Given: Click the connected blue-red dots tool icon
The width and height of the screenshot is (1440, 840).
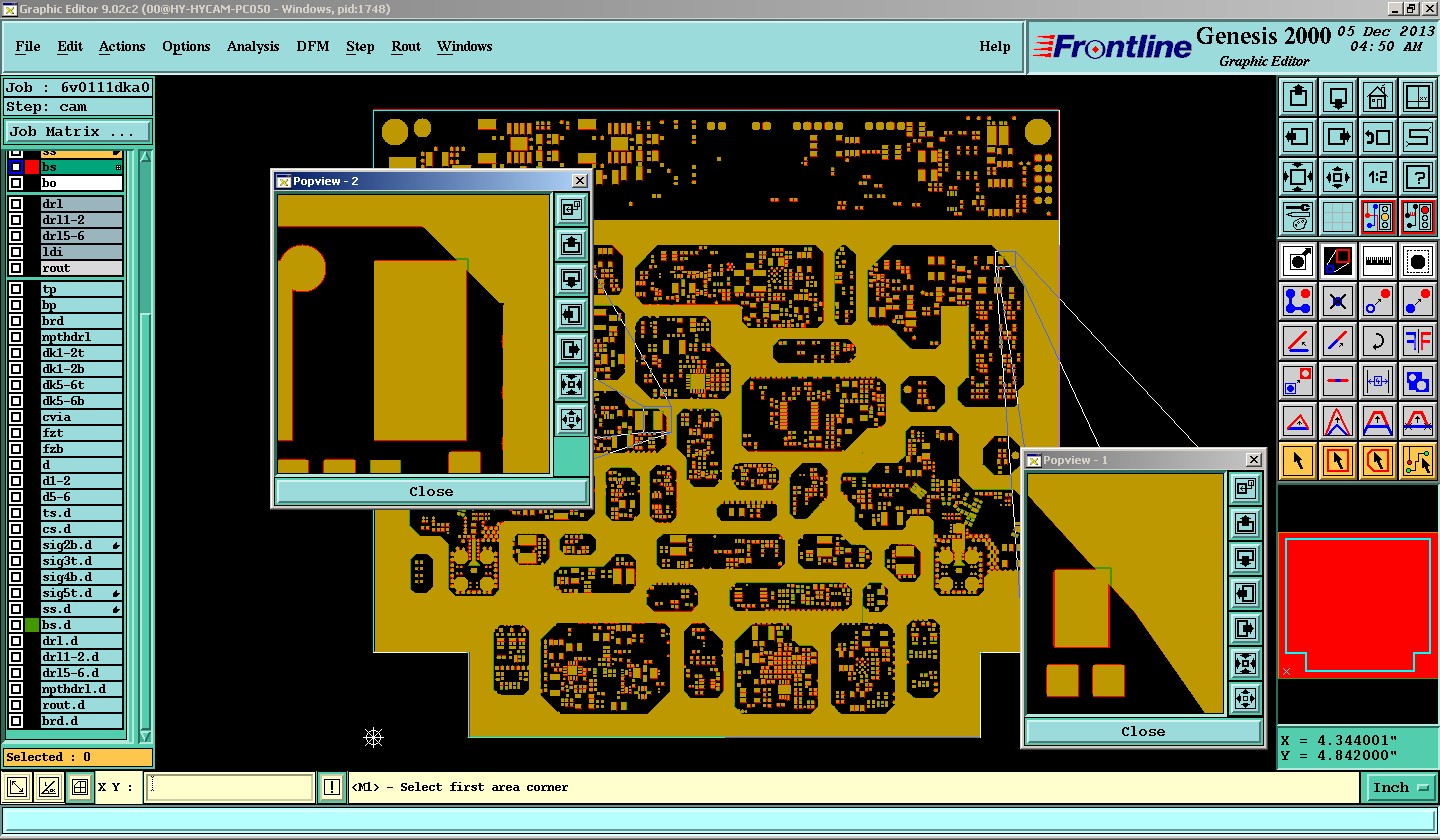Looking at the screenshot, I should click(1298, 301).
